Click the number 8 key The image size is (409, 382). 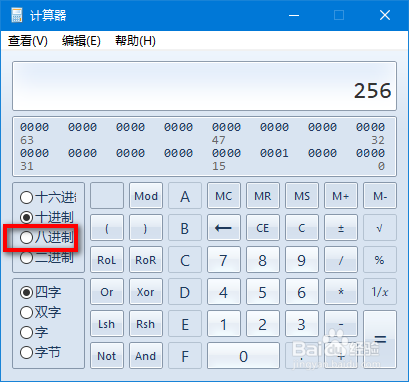tap(263, 260)
